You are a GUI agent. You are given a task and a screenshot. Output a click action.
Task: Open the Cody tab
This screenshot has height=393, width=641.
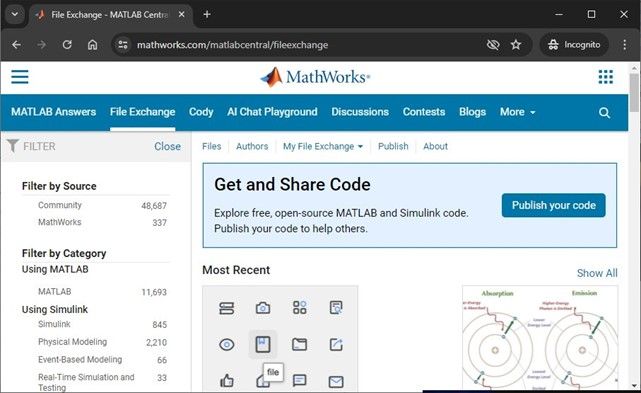pyautogui.click(x=201, y=112)
